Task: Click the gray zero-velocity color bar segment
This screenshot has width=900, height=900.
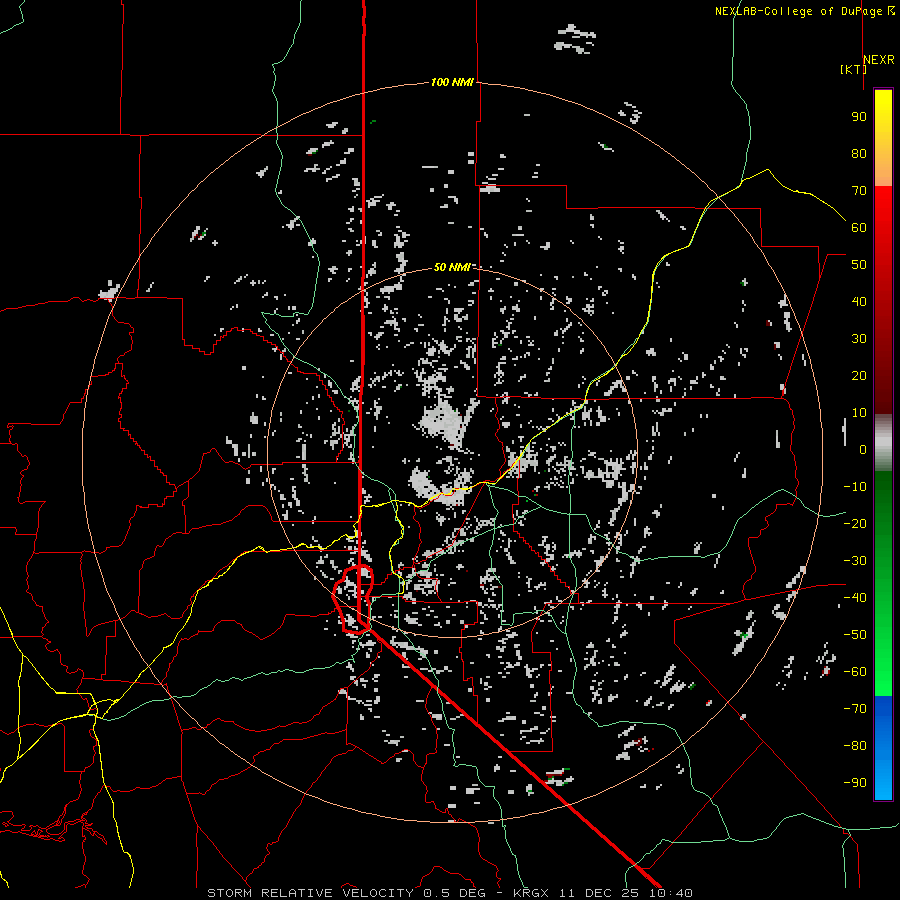Action: tap(883, 443)
